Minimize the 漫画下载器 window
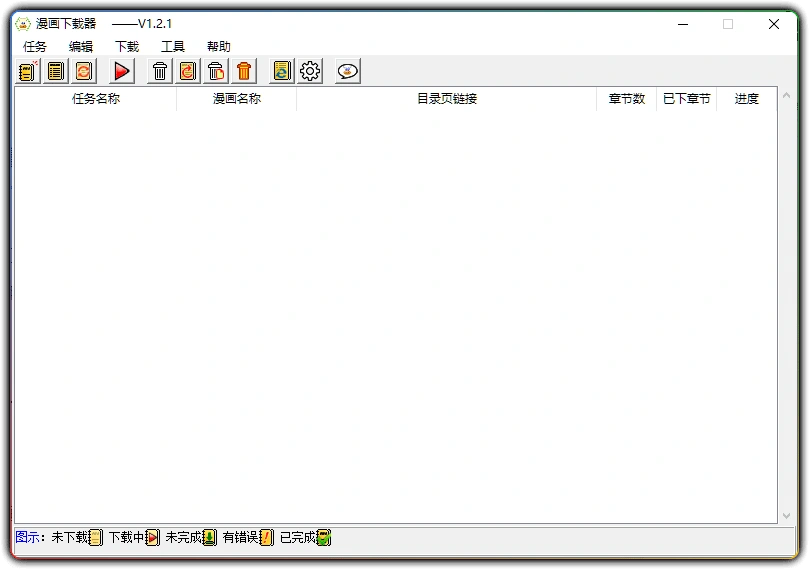The height and width of the screenshot is (569, 809). coord(683,24)
